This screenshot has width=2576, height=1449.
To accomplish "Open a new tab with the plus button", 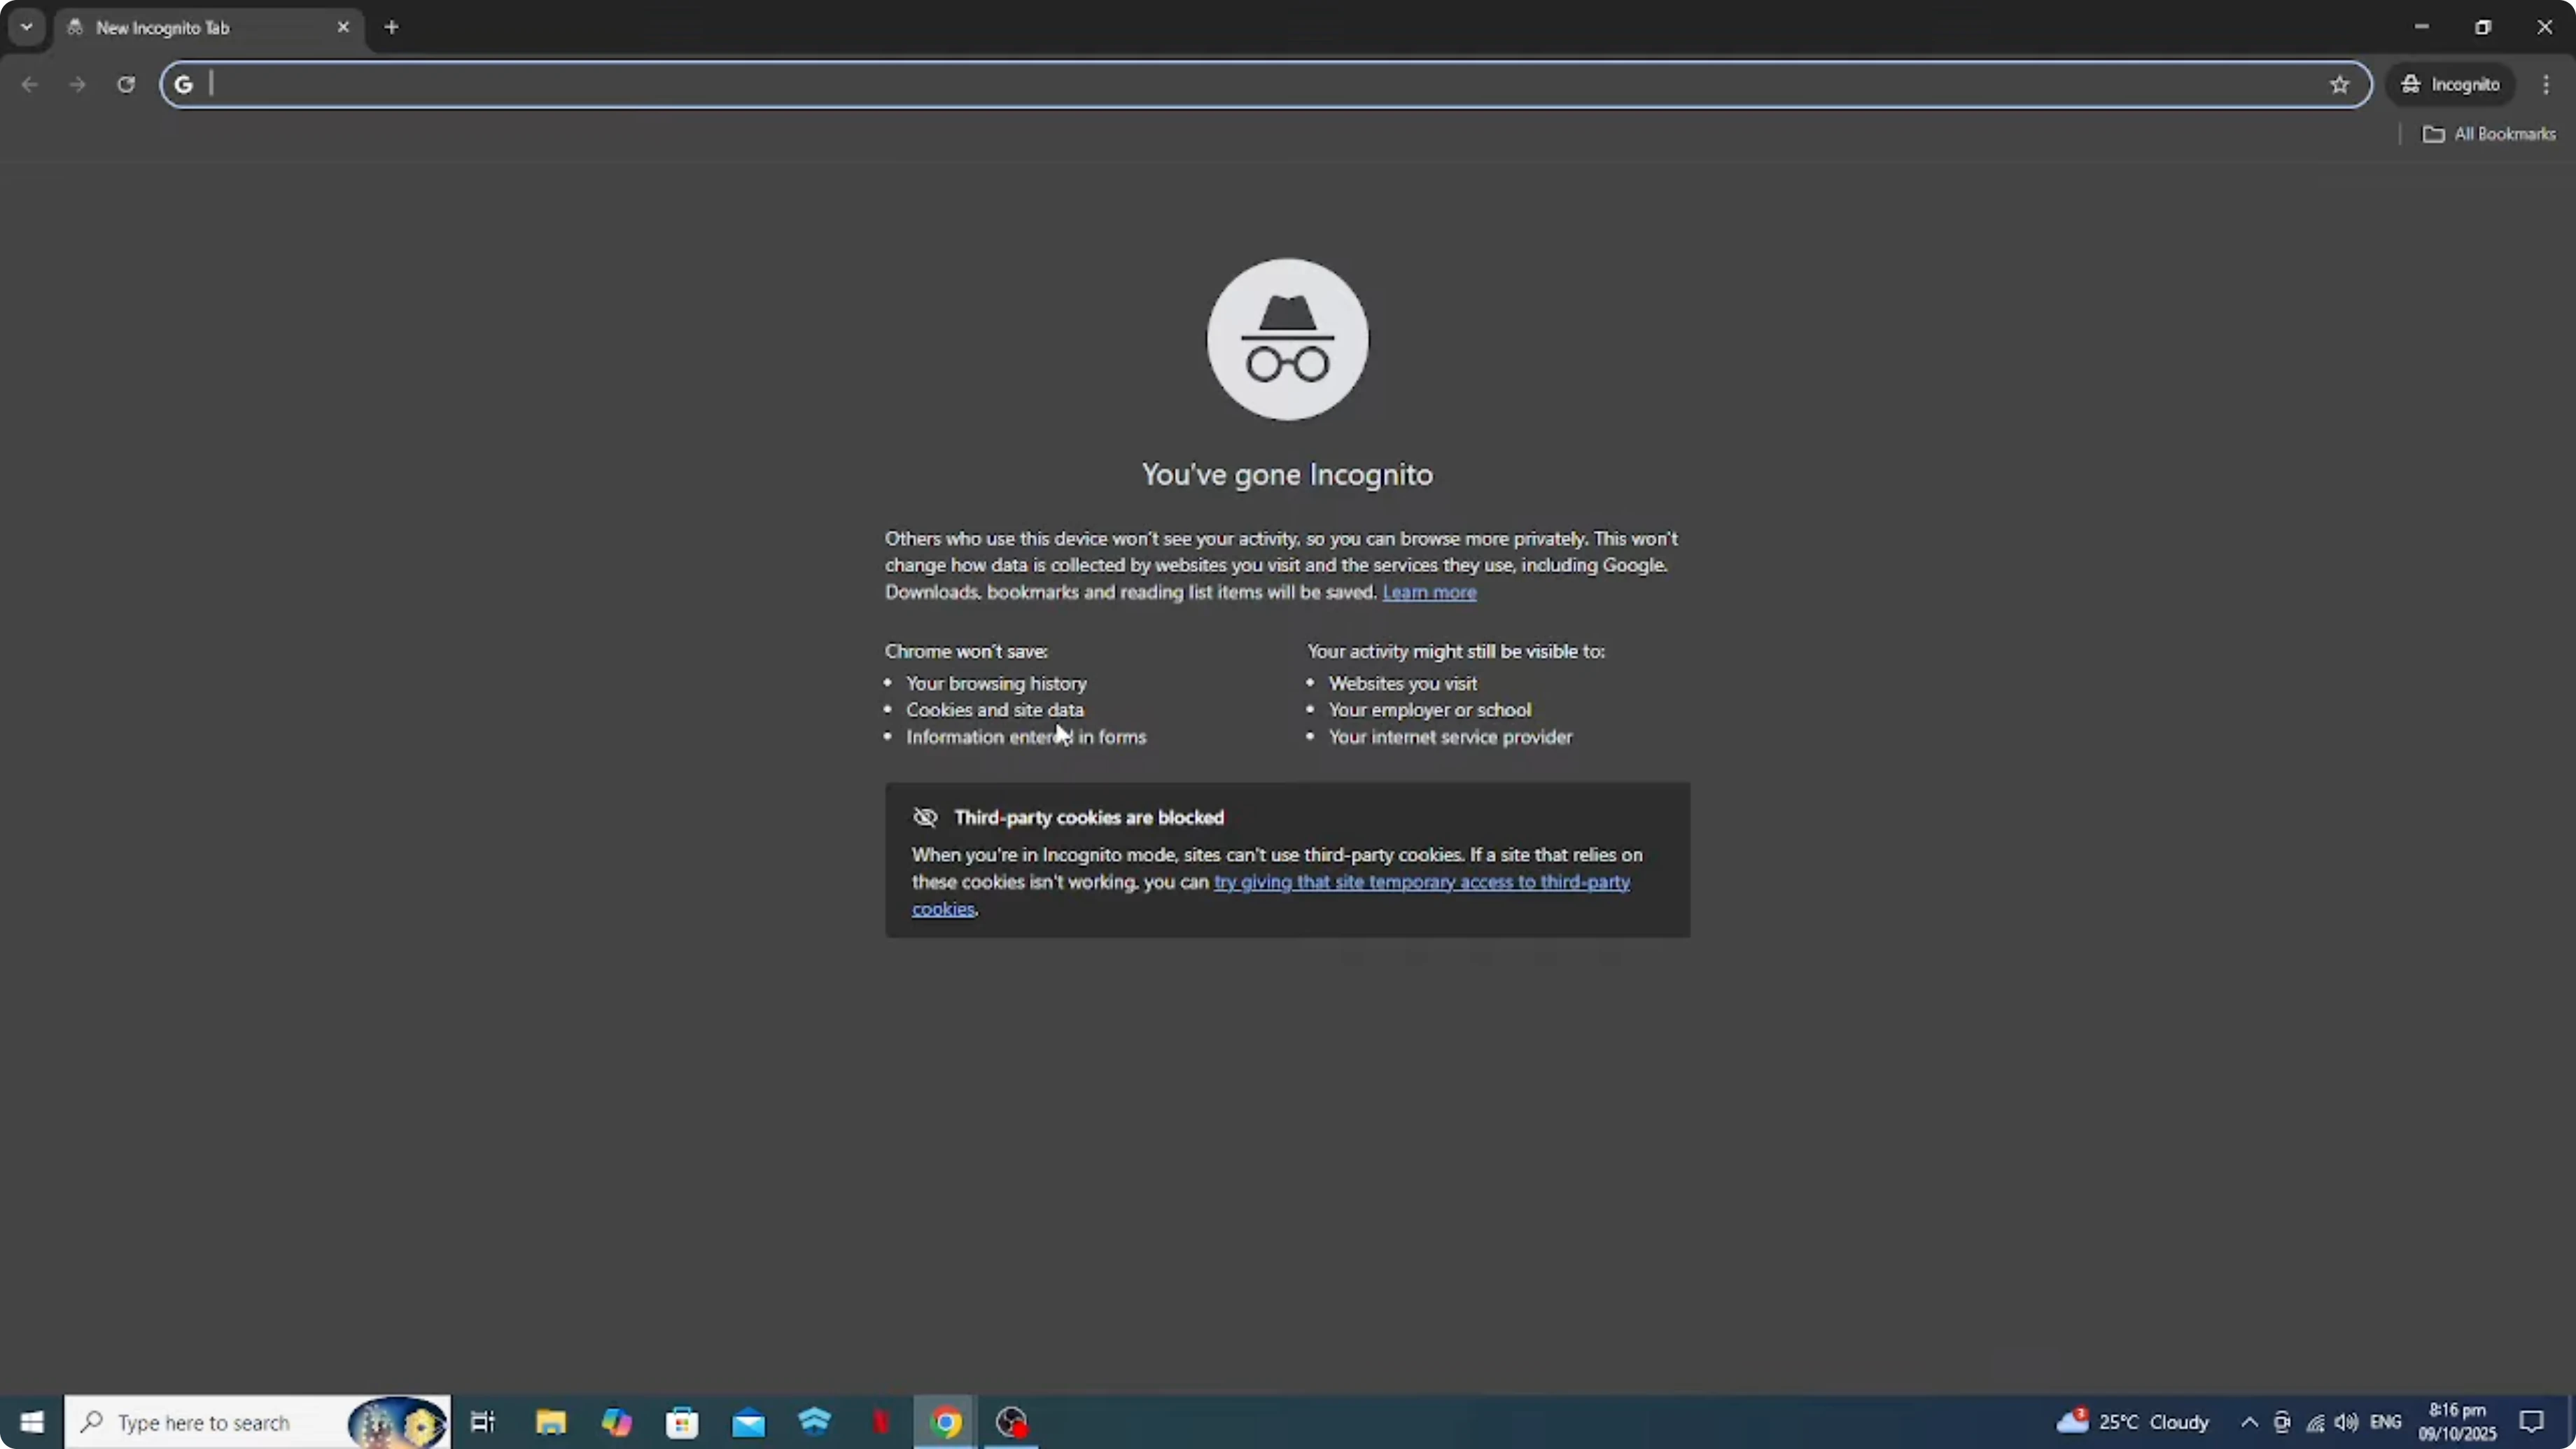I will (391, 28).
